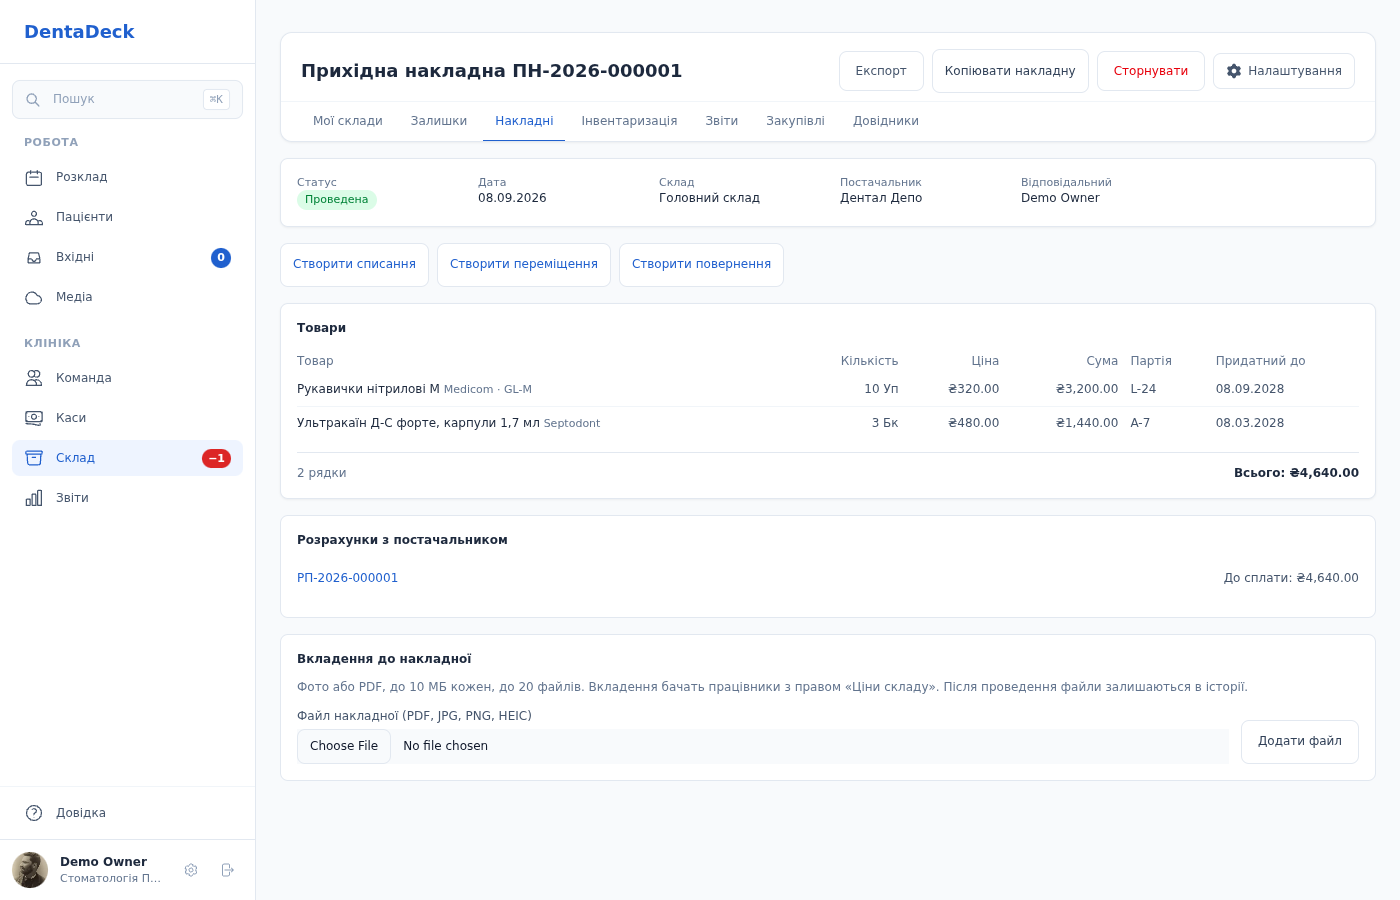Click the Всього: ₴4,640.00 total

pyautogui.click(x=1296, y=473)
